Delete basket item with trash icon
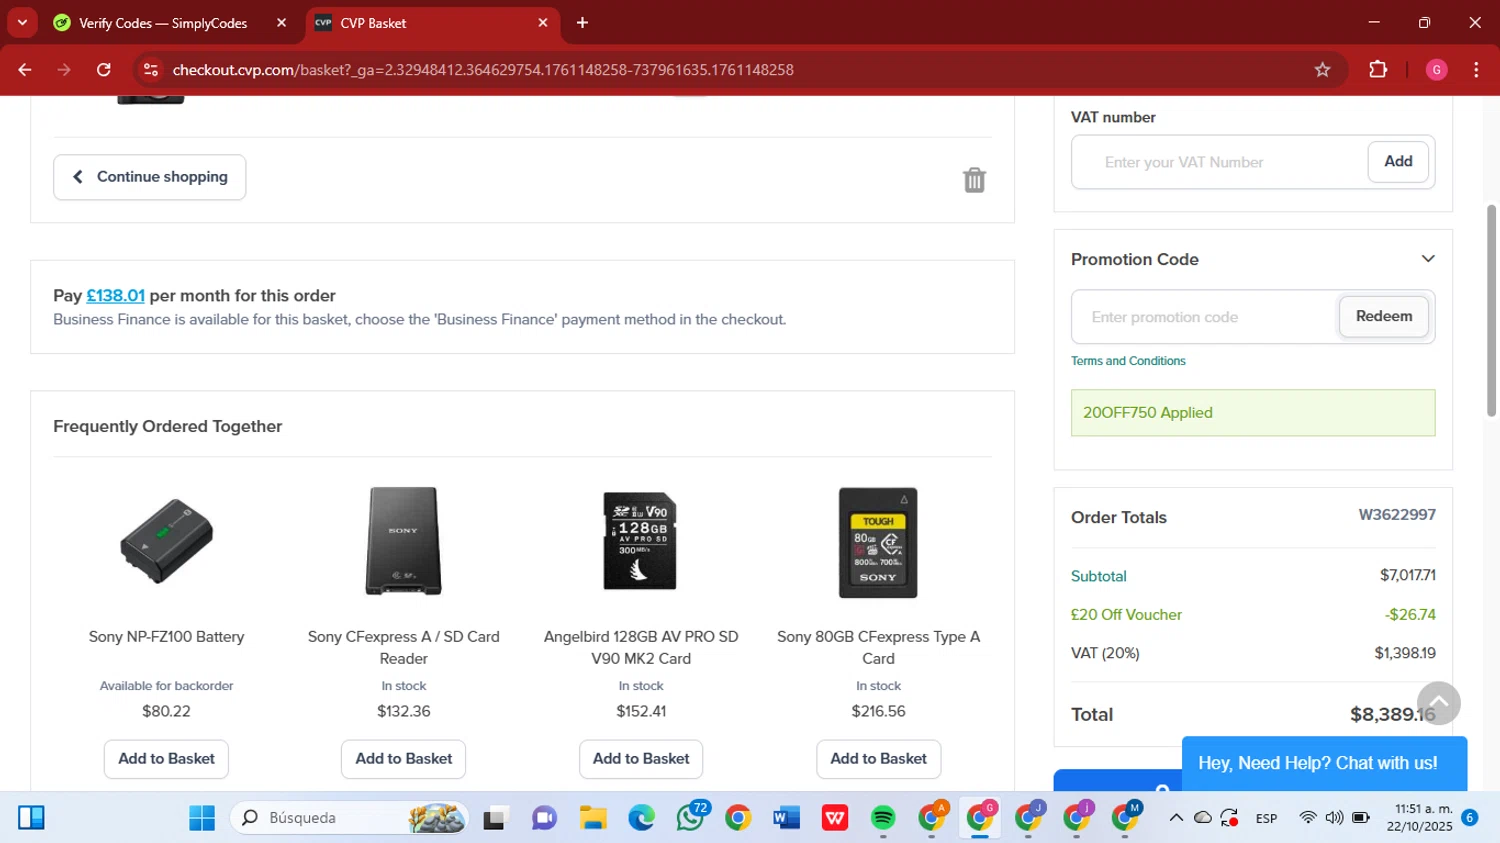The image size is (1500, 843). [x=974, y=180]
